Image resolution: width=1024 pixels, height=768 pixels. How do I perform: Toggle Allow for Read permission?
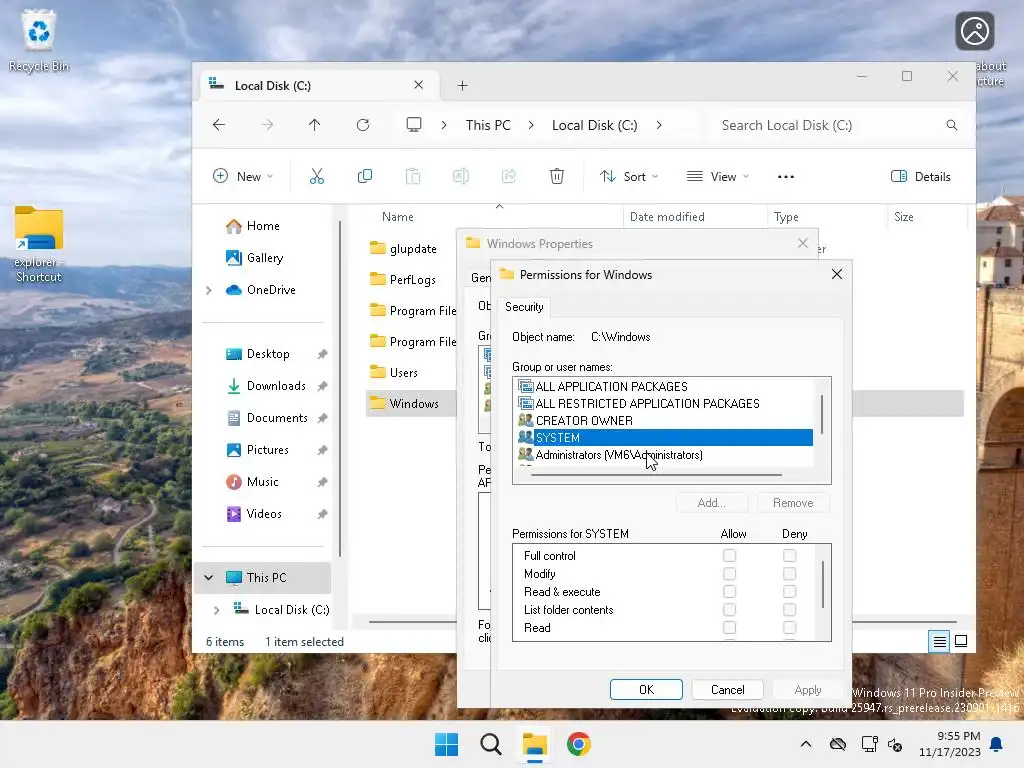point(729,628)
